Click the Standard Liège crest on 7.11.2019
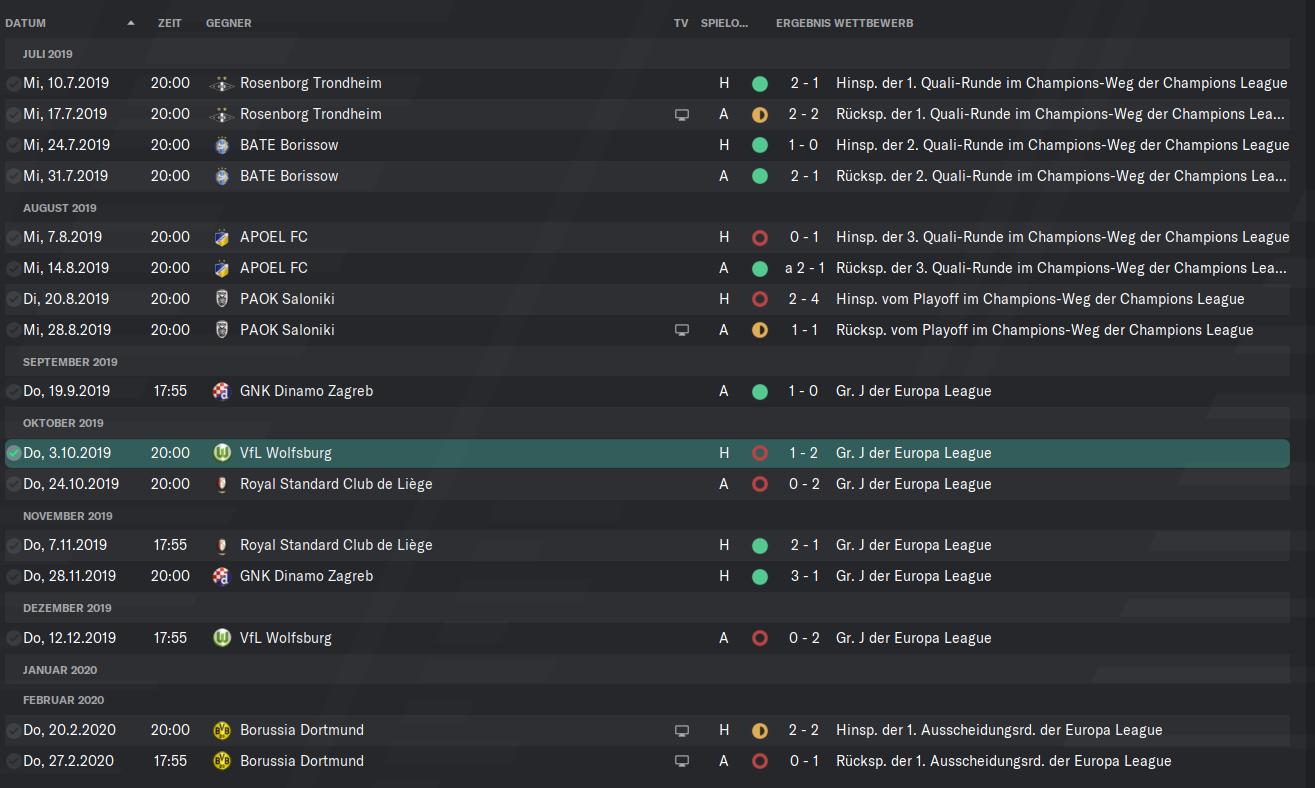The width and height of the screenshot is (1315, 788). click(x=222, y=545)
